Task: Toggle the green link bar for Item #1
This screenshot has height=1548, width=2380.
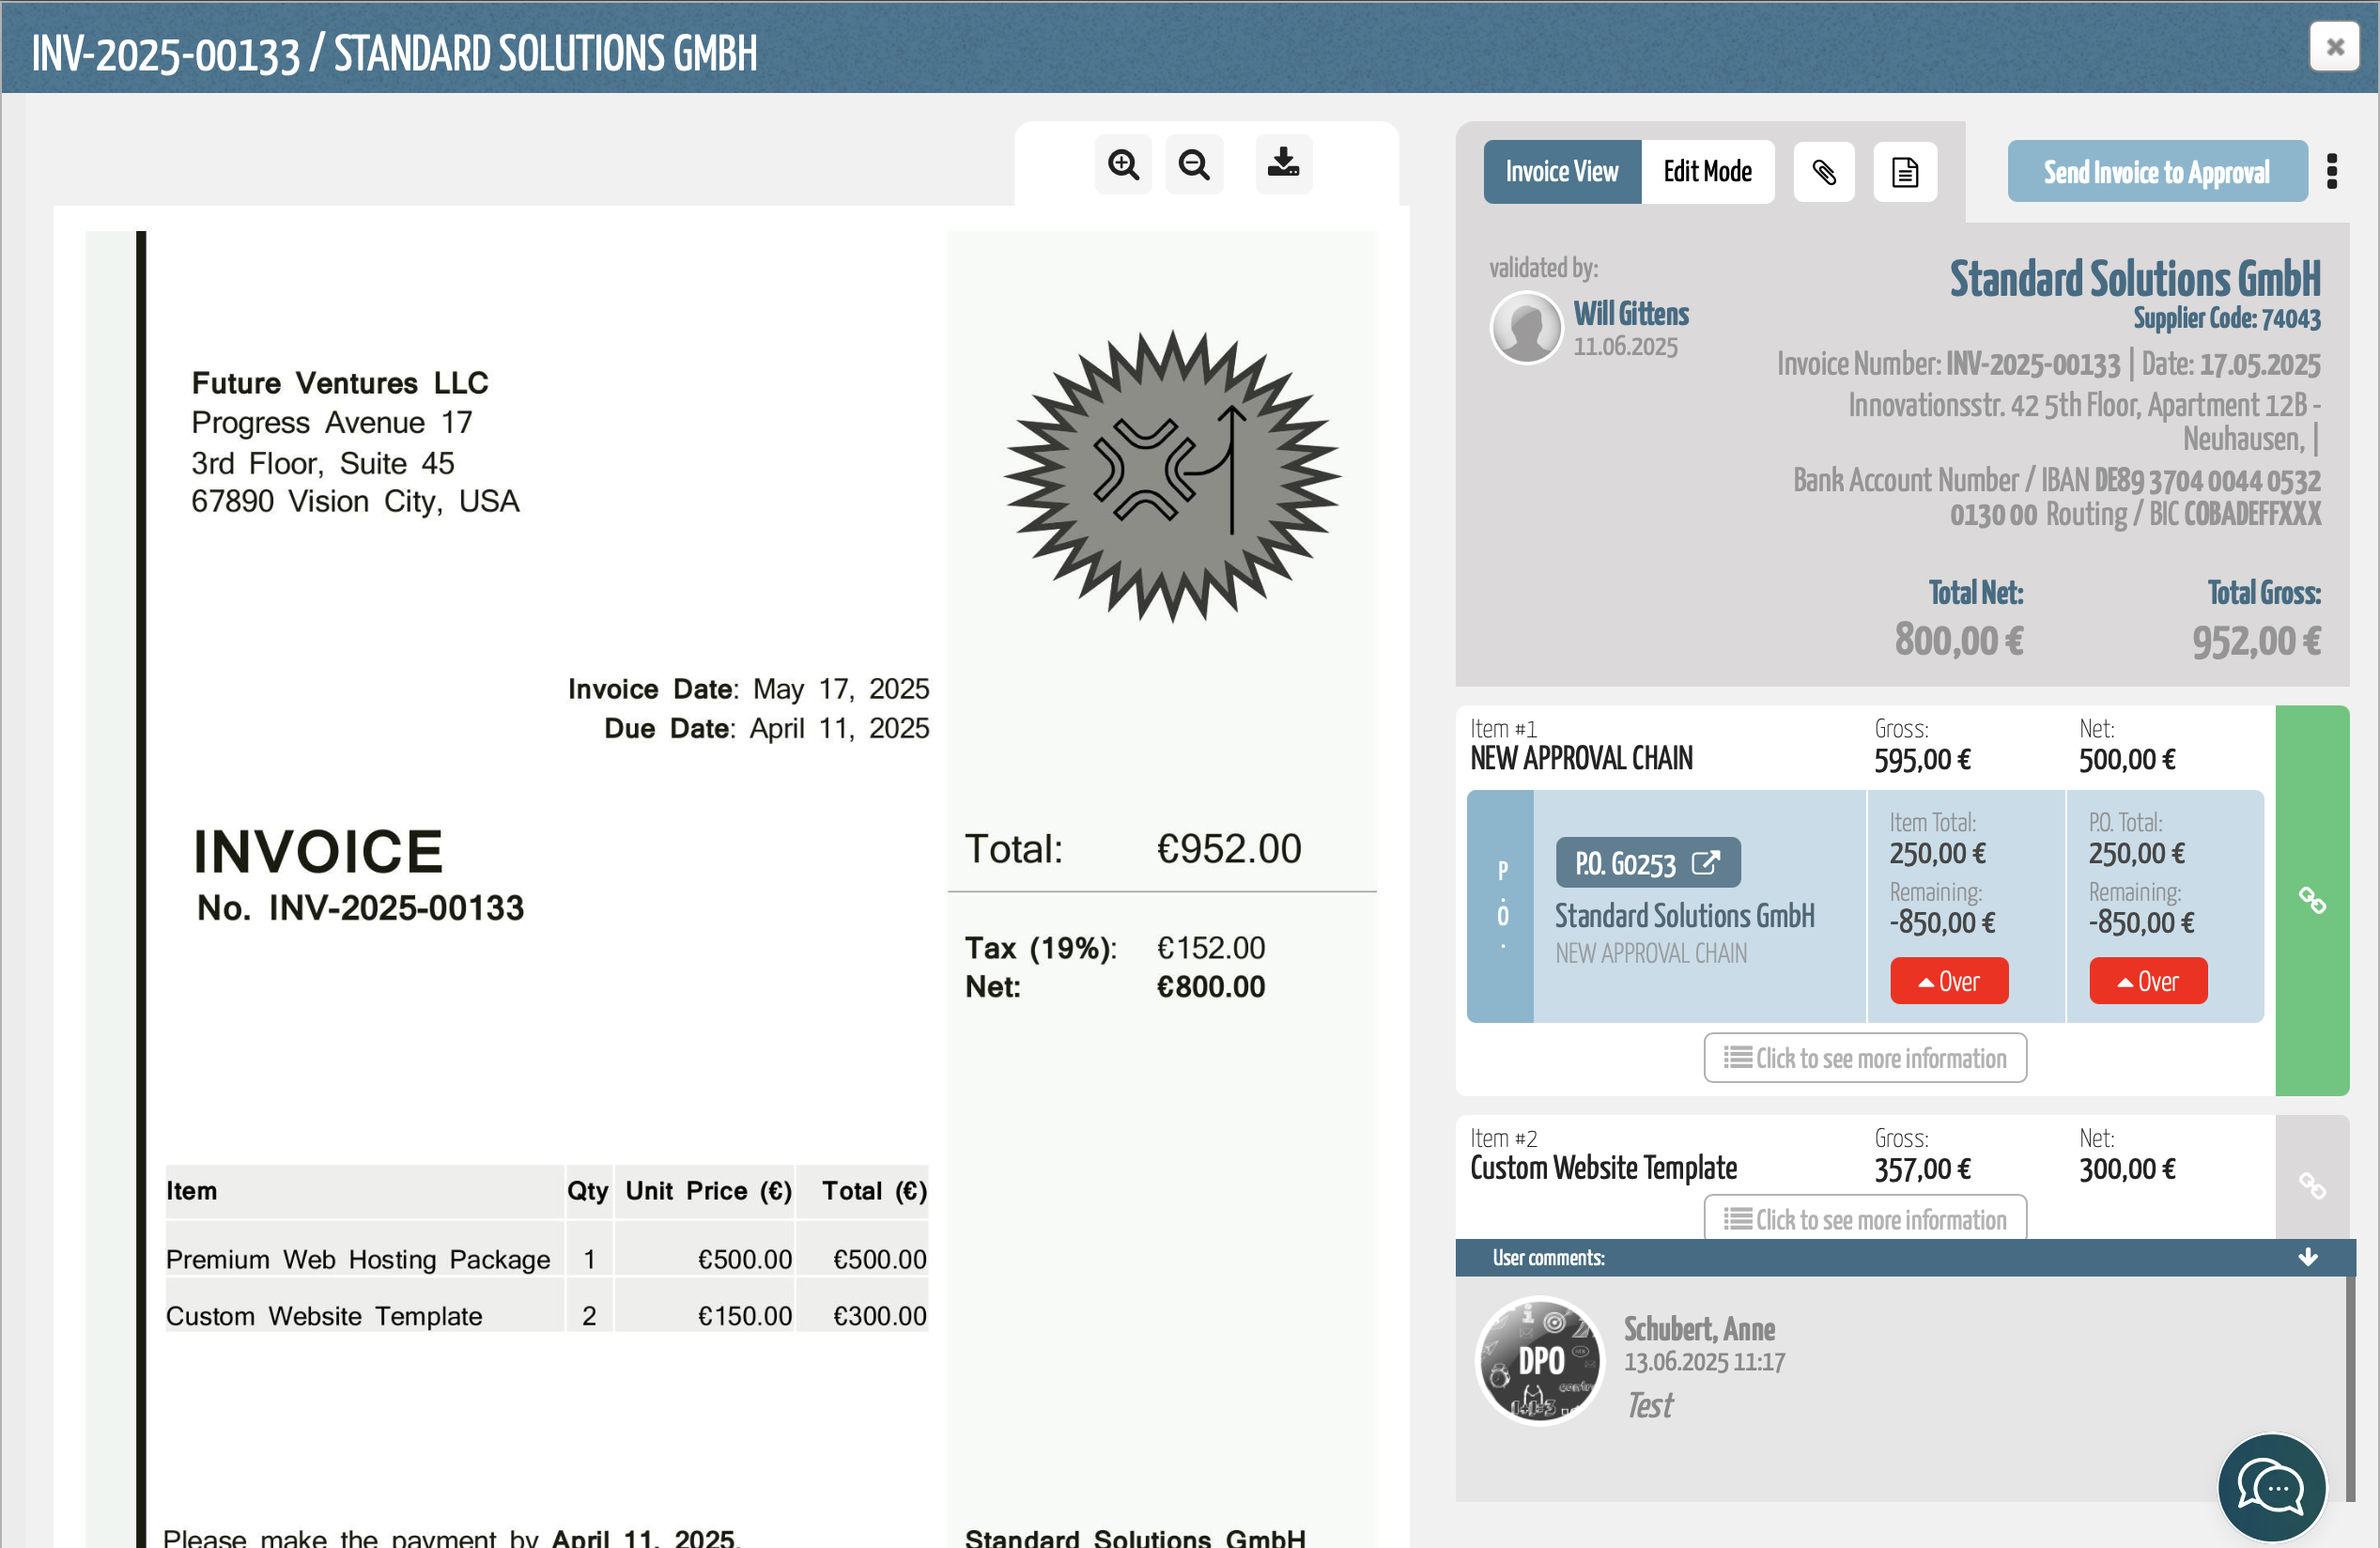Action: (2311, 900)
